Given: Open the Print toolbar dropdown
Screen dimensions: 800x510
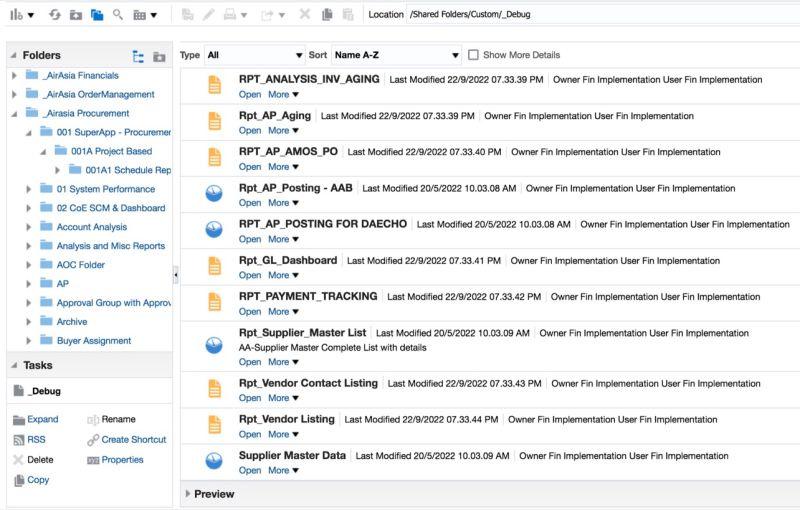Looking at the screenshot, I should (236, 15).
